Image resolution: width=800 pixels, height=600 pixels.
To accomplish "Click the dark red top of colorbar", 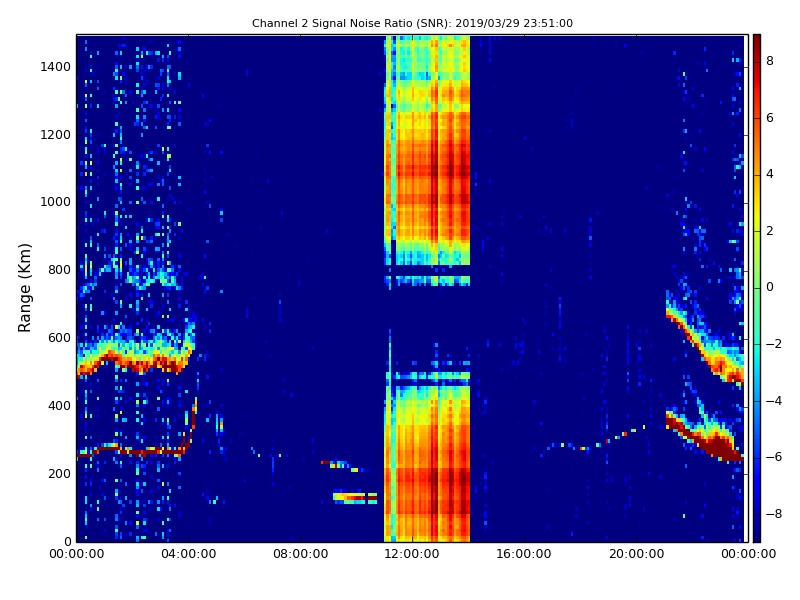I will (x=757, y=43).
